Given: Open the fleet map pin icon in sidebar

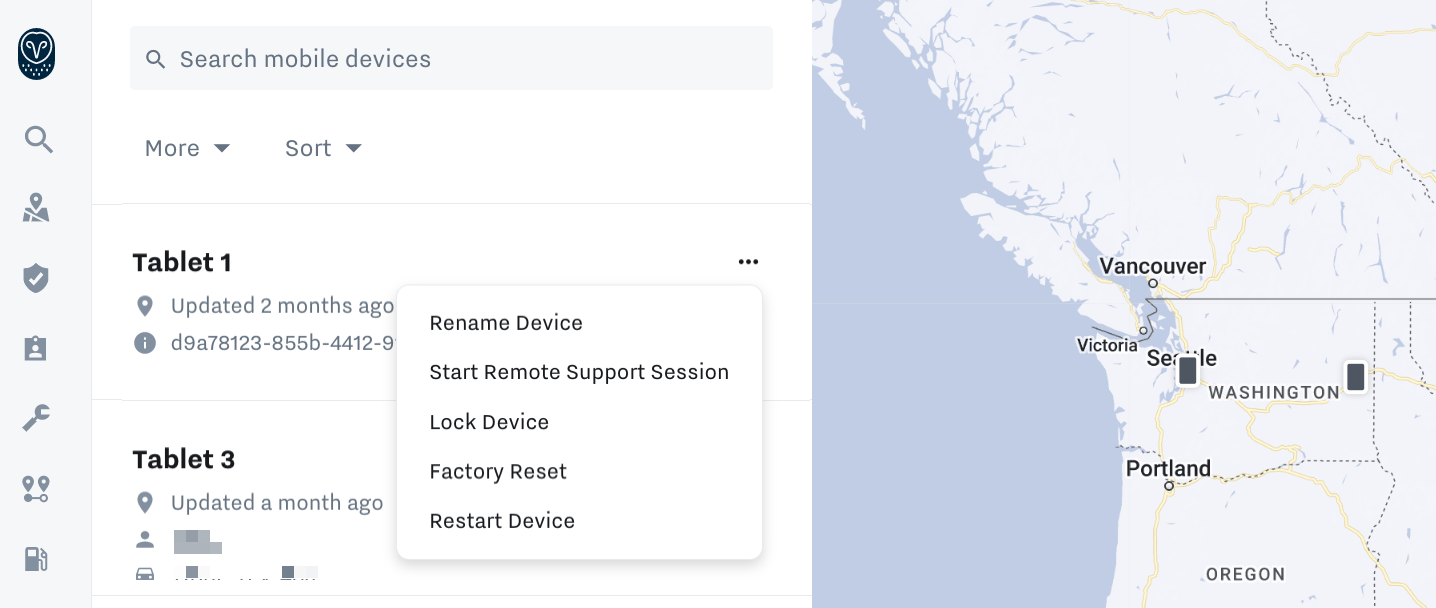Looking at the screenshot, I should point(36,208).
